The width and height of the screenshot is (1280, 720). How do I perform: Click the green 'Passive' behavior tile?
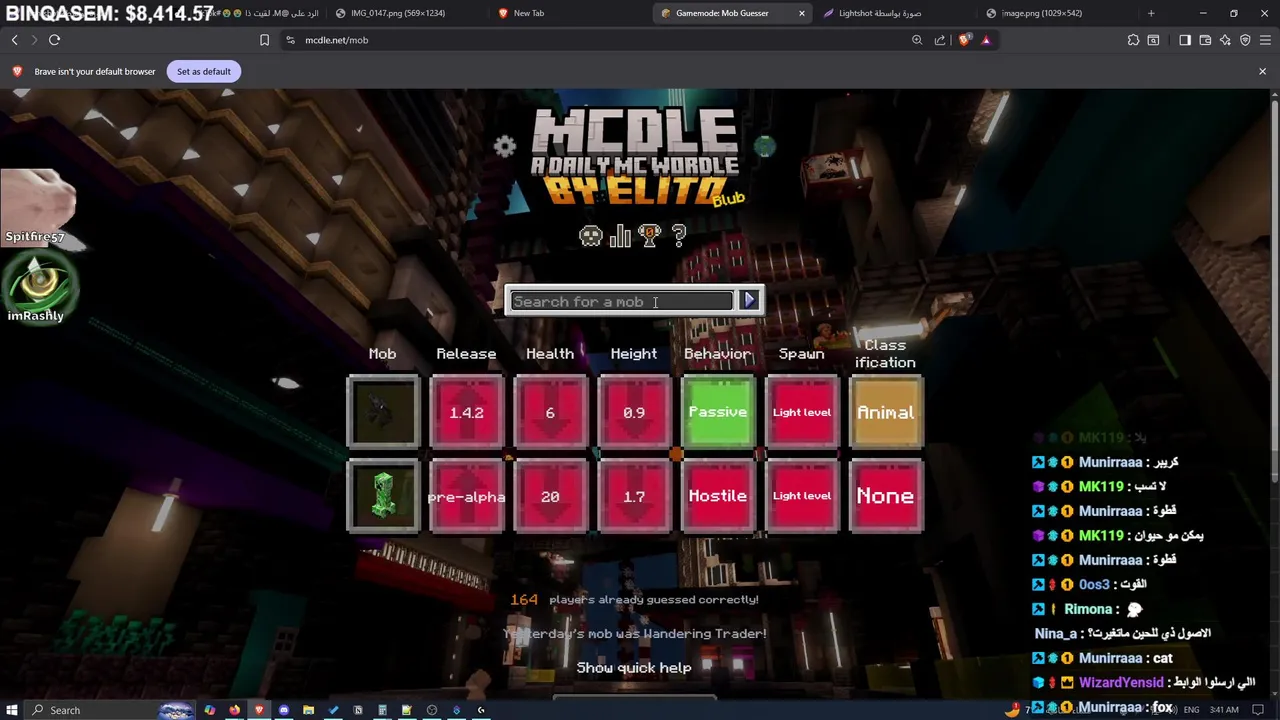tap(718, 412)
